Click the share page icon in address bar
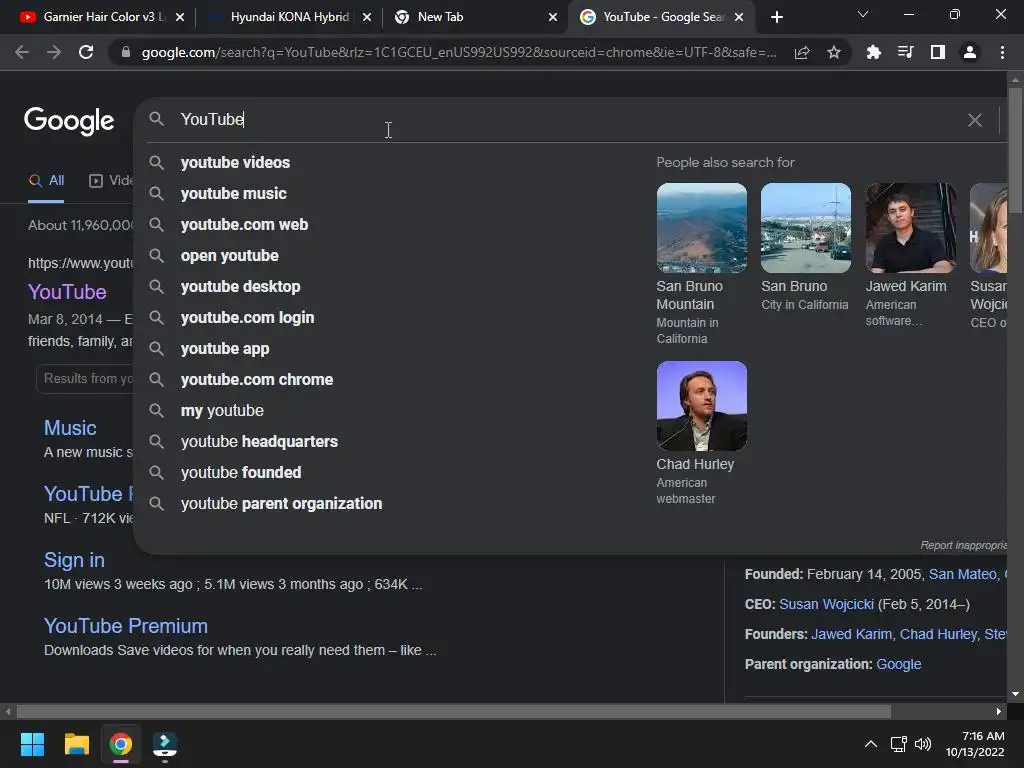The width and height of the screenshot is (1024, 768). pyautogui.click(x=802, y=52)
